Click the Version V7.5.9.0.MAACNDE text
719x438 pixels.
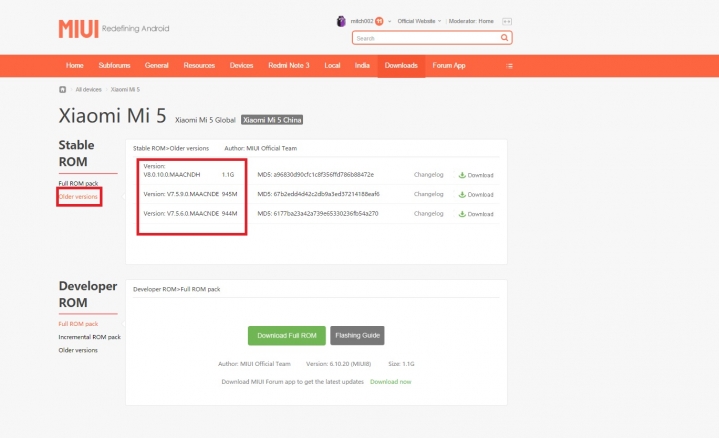click(181, 194)
